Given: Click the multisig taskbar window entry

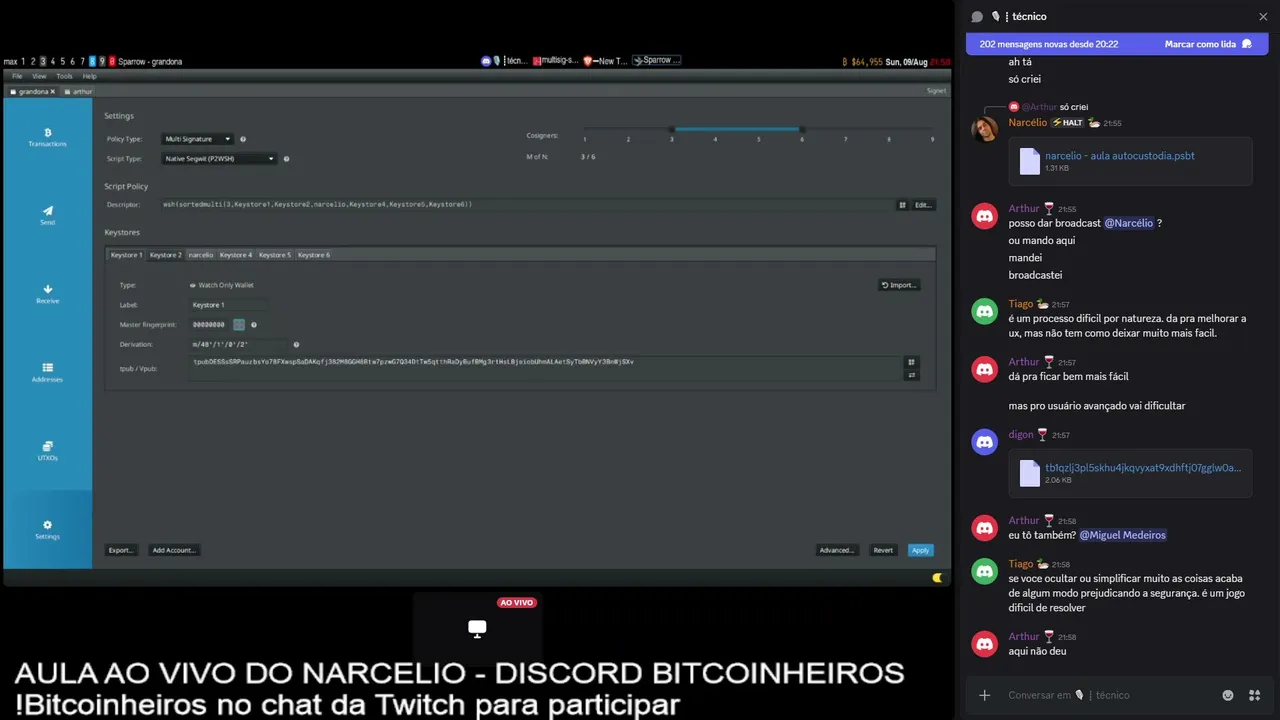Looking at the screenshot, I should point(556,61).
